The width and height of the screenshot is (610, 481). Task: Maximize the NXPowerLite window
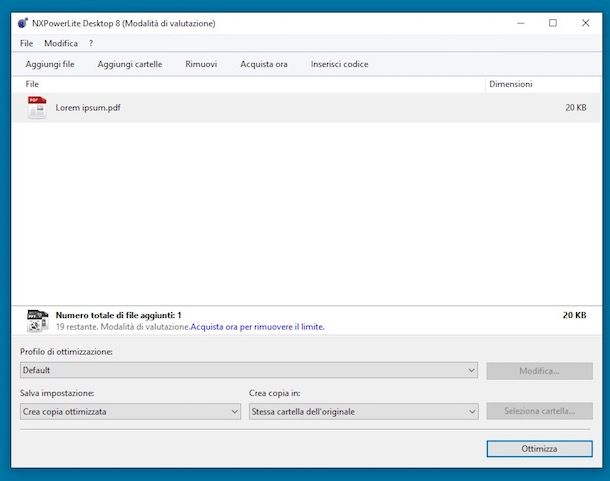(552, 23)
